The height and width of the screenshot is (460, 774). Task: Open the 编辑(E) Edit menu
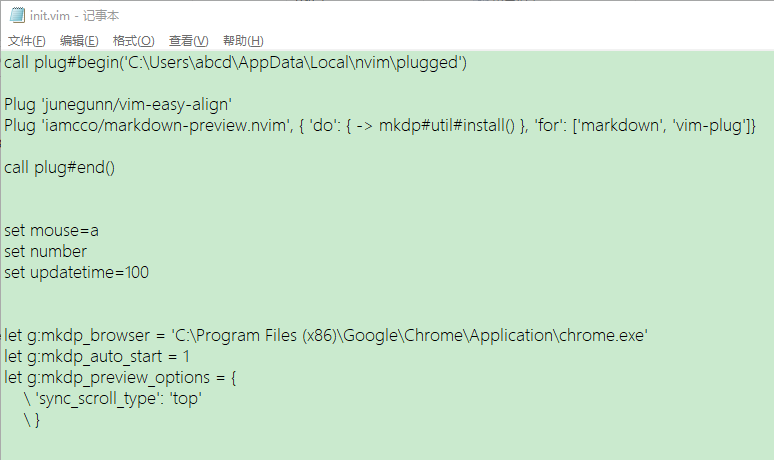pyautogui.click(x=79, y=41)
